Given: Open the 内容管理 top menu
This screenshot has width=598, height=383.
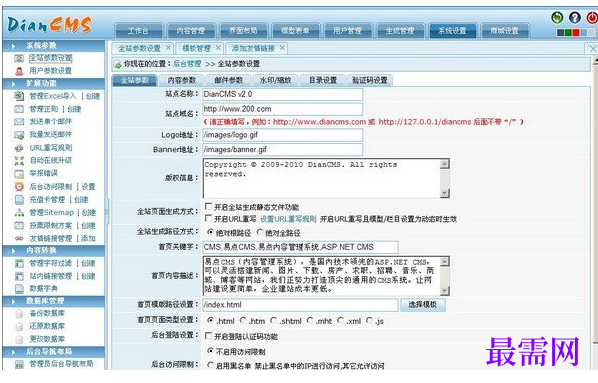Looking at the screenshot, I should (x=191, y=31).
